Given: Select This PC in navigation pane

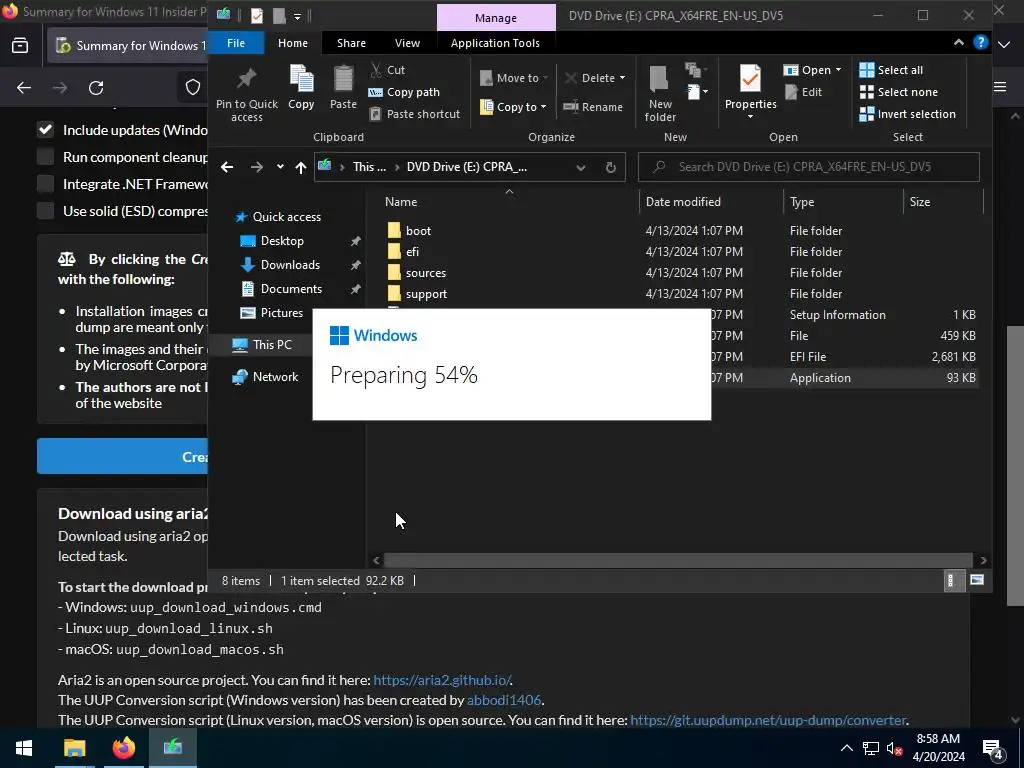Looking at the screenshot, I should coord(272,344).
